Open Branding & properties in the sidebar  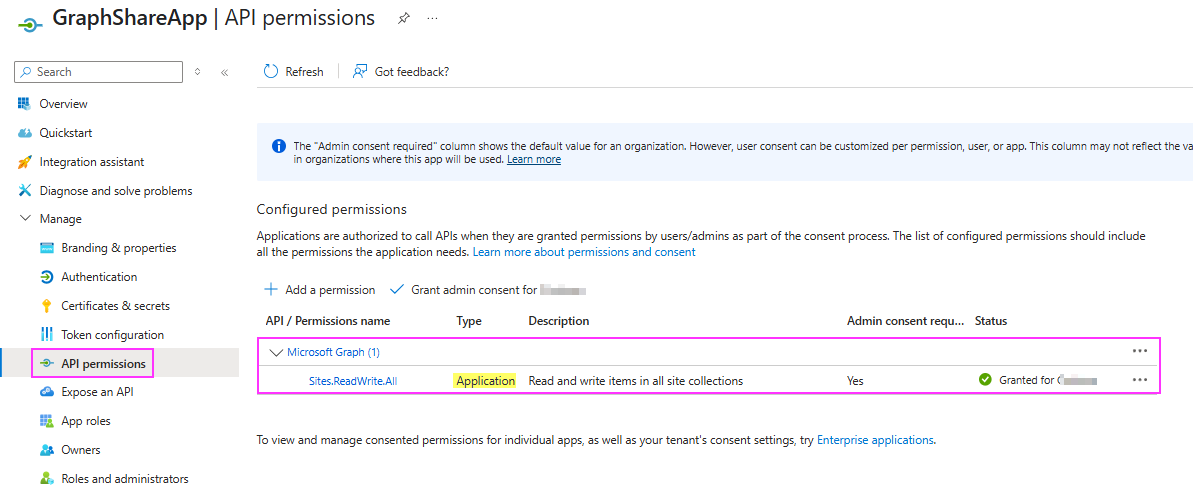pos(120,248)
